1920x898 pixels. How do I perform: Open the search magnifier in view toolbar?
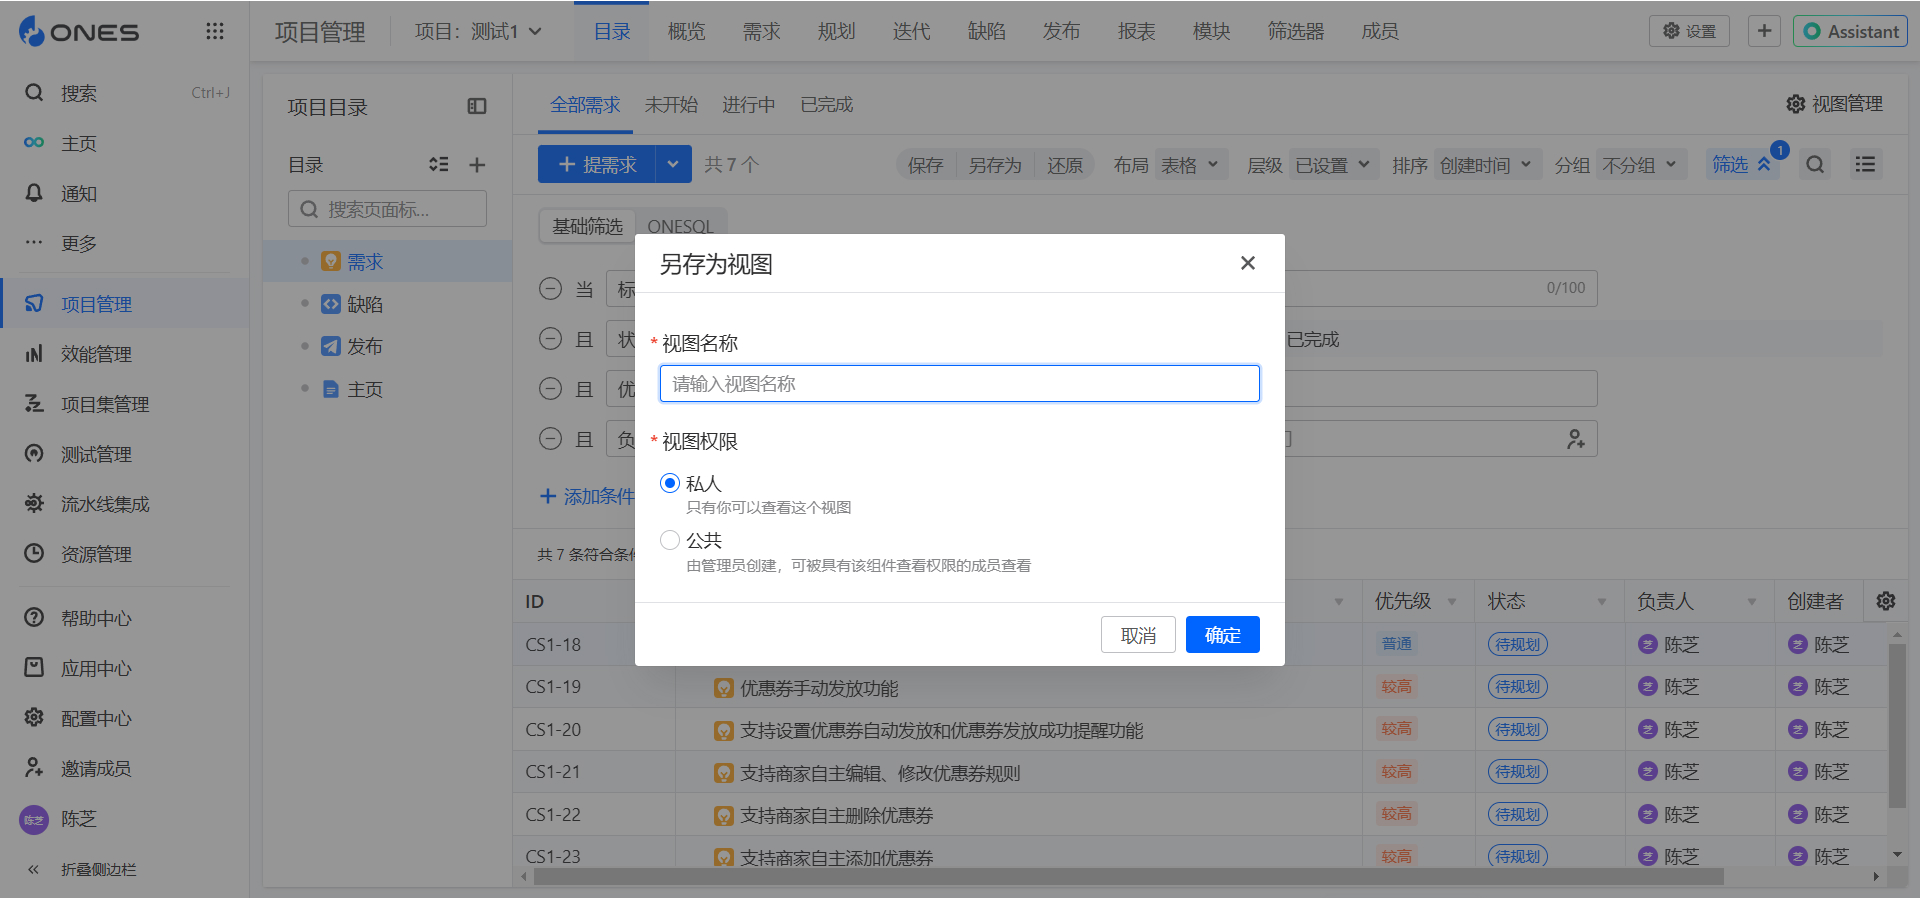coord(1815,164)
